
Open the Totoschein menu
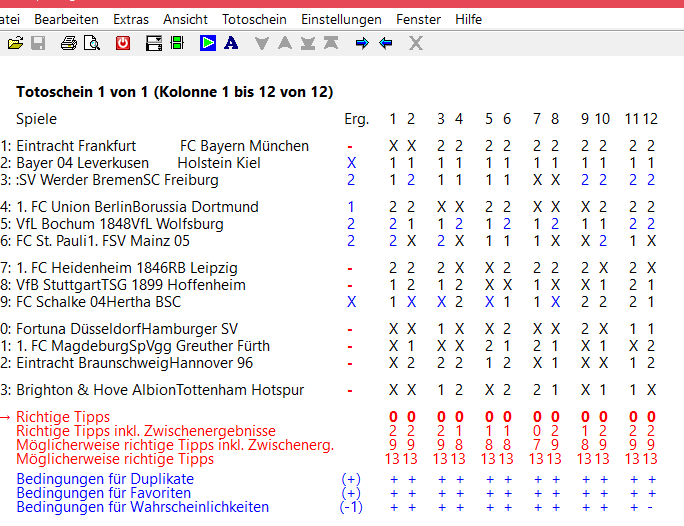click(254, 19)
